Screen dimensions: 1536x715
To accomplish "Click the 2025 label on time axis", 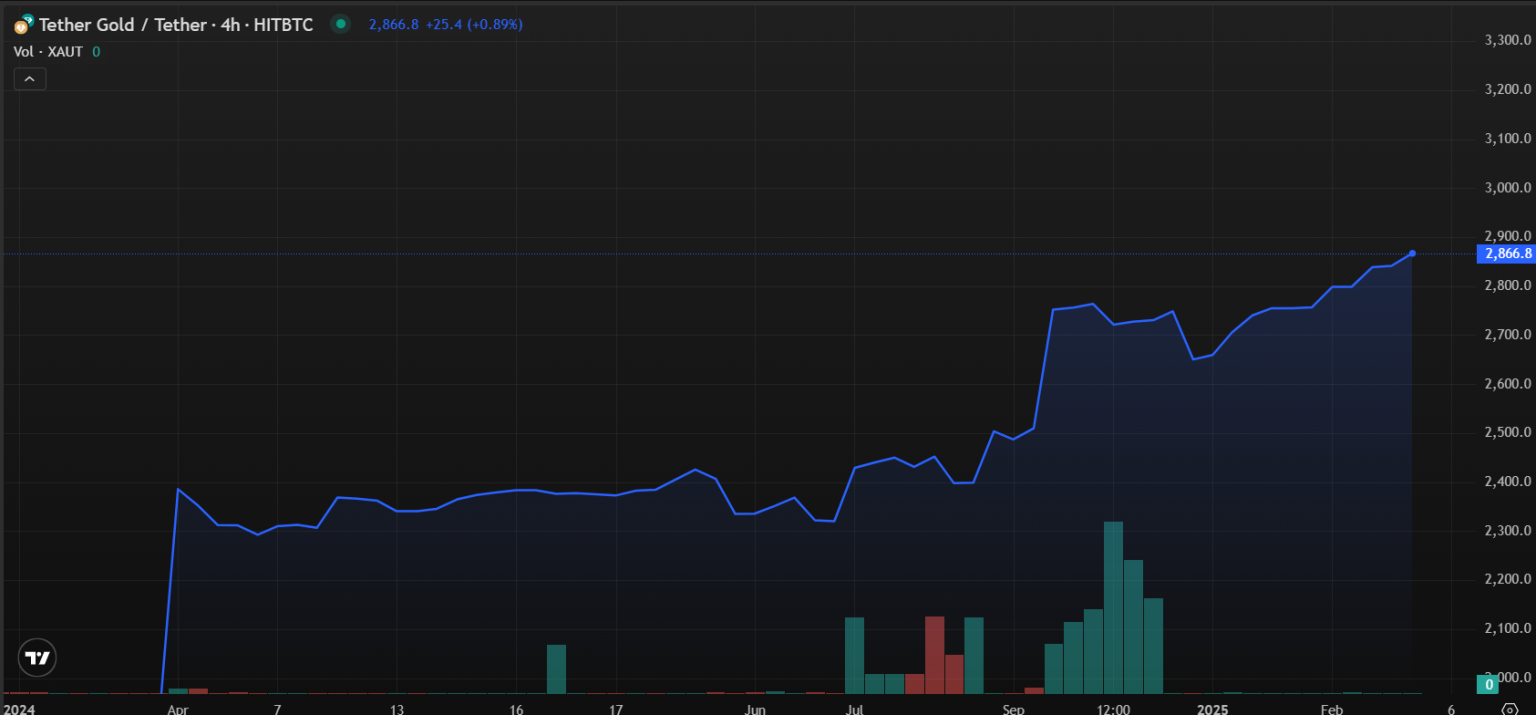I will click(x=1215, y=708).
